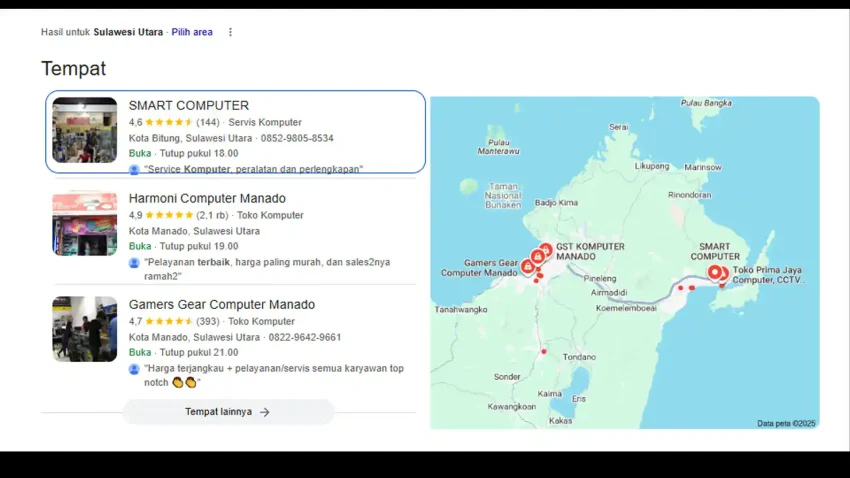Click the Pilih area link
The width and height of the screenshot is (850, 478).
pyautogui.click(x=192, y=32)
